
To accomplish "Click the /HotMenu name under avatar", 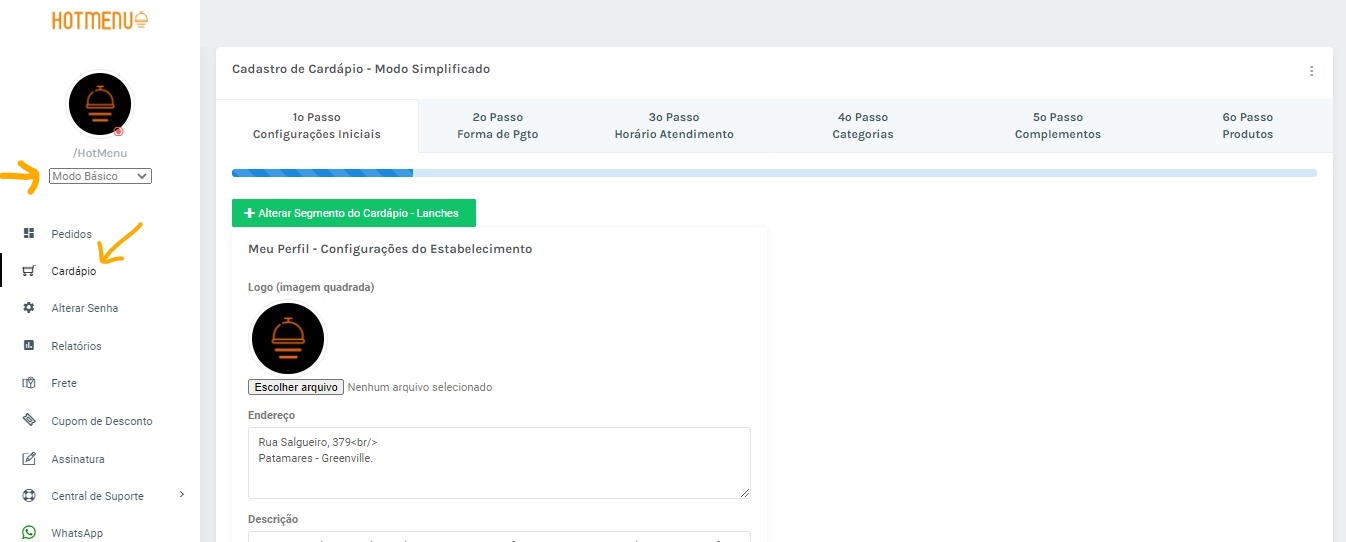I will coord(100,153).
